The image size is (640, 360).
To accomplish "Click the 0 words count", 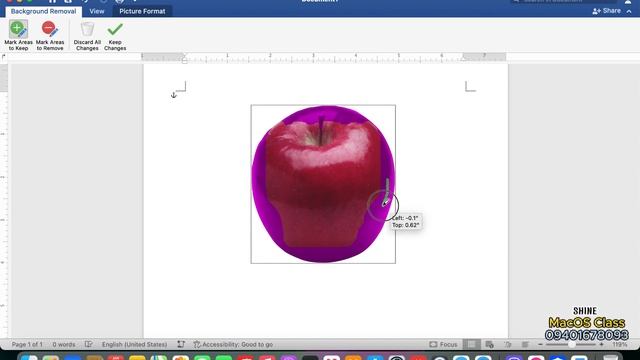I will [x=64, y=344].
